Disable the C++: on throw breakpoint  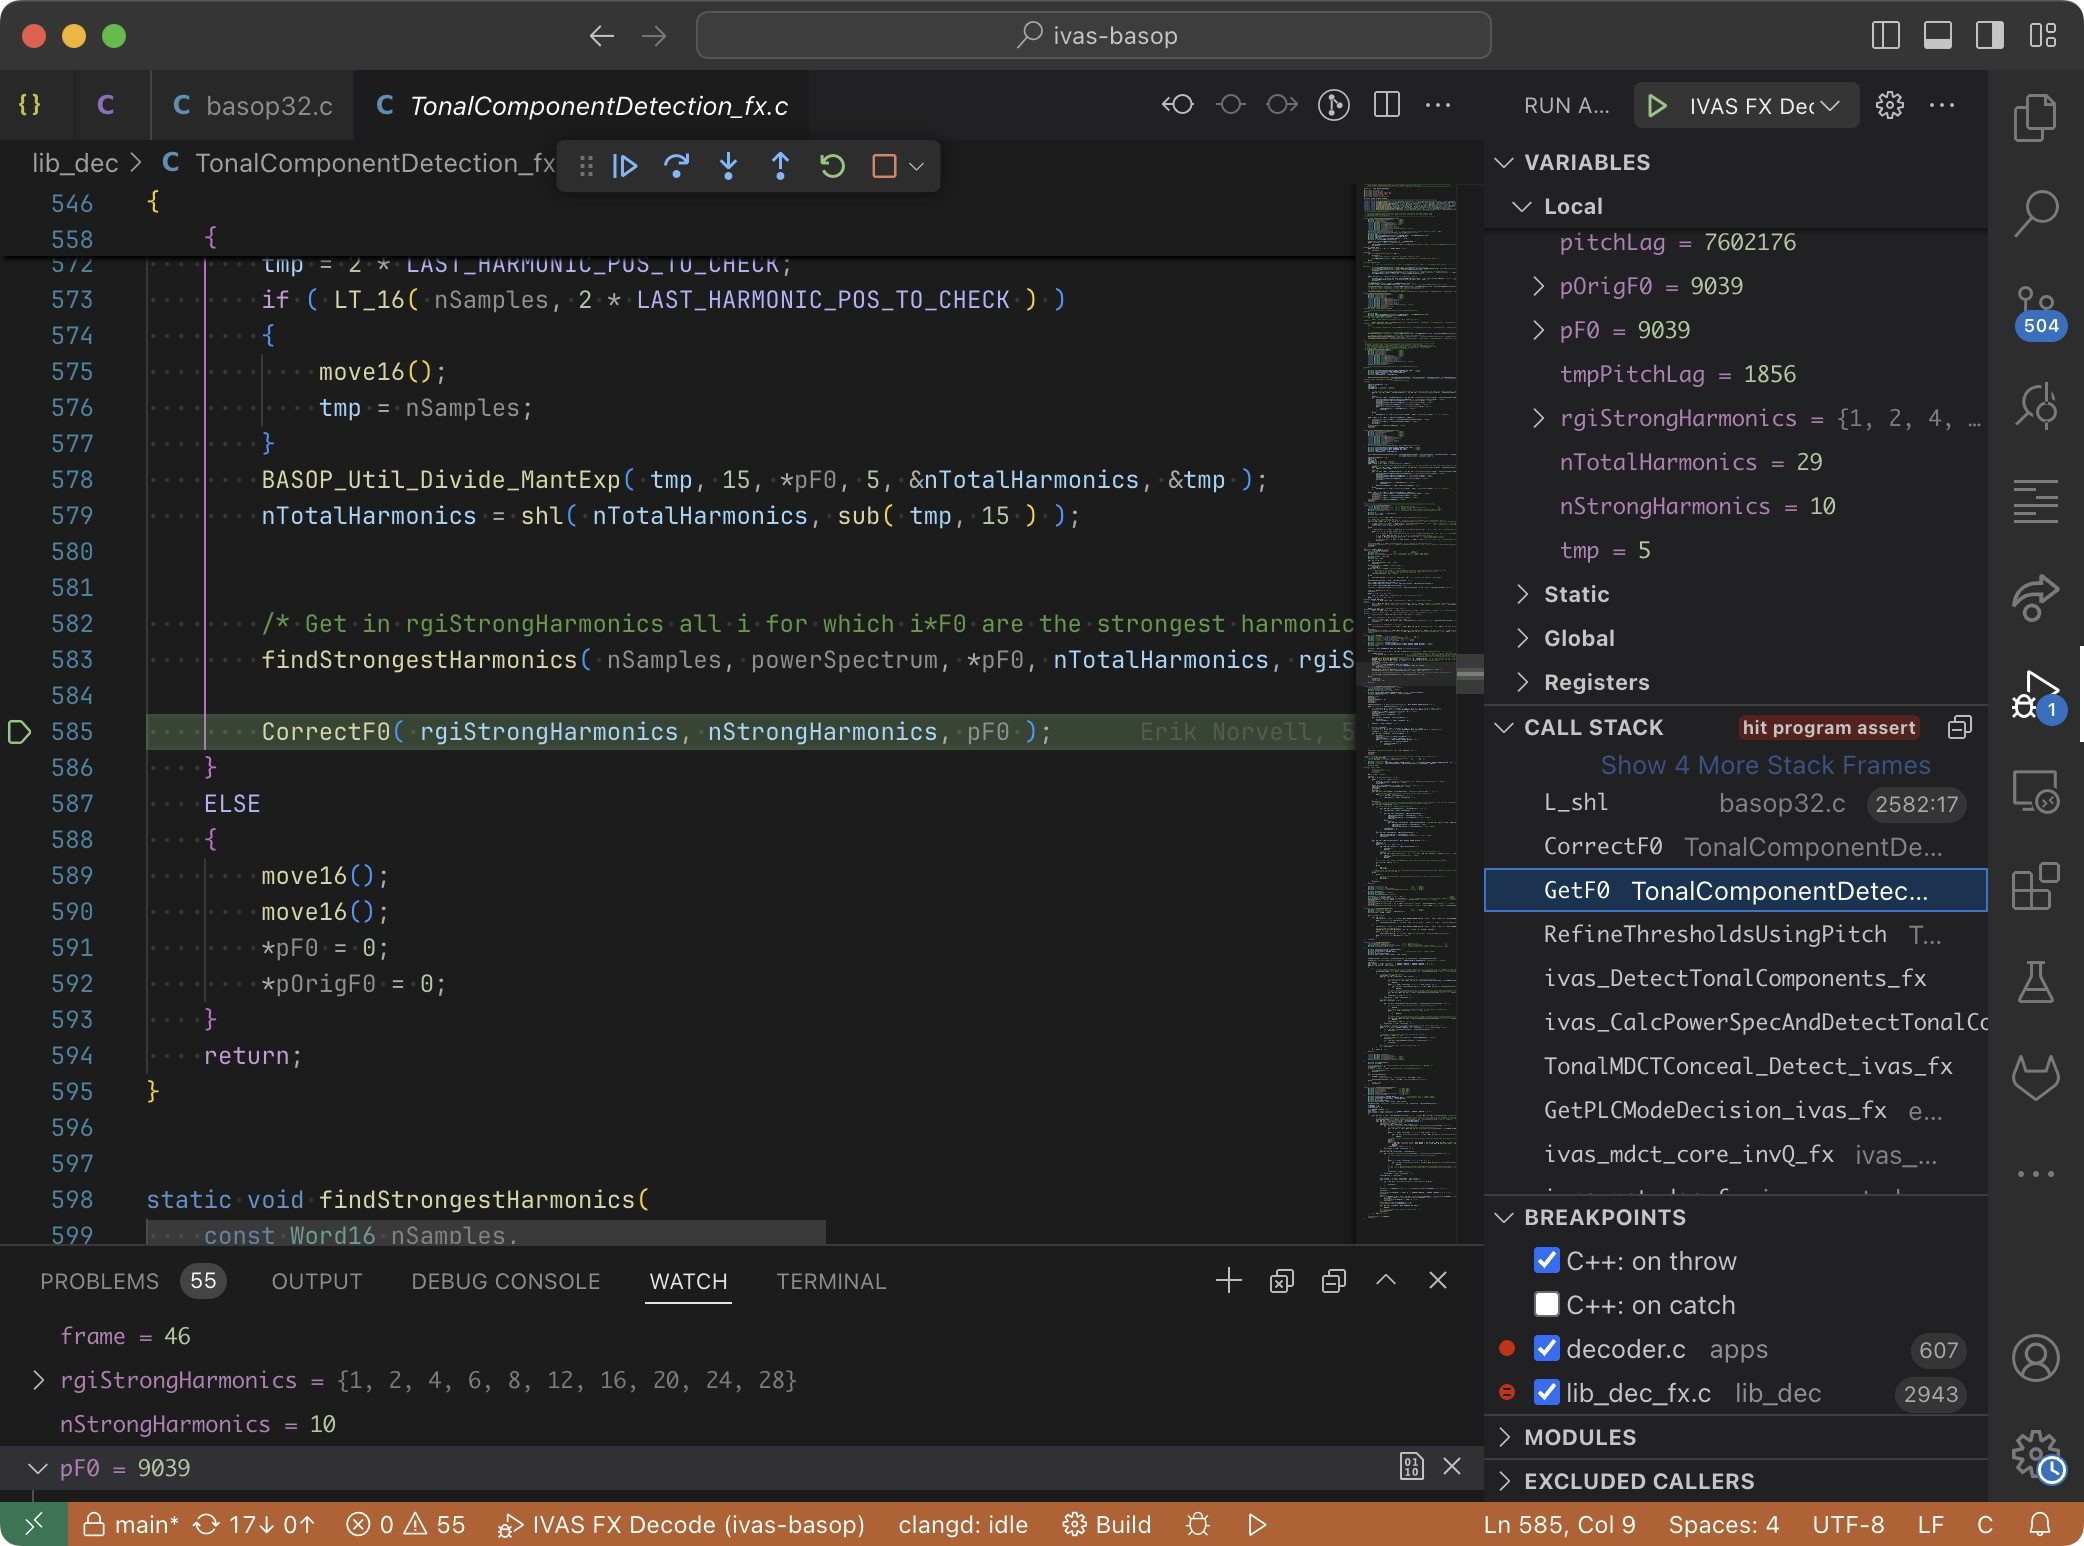coord(1546,1260)
